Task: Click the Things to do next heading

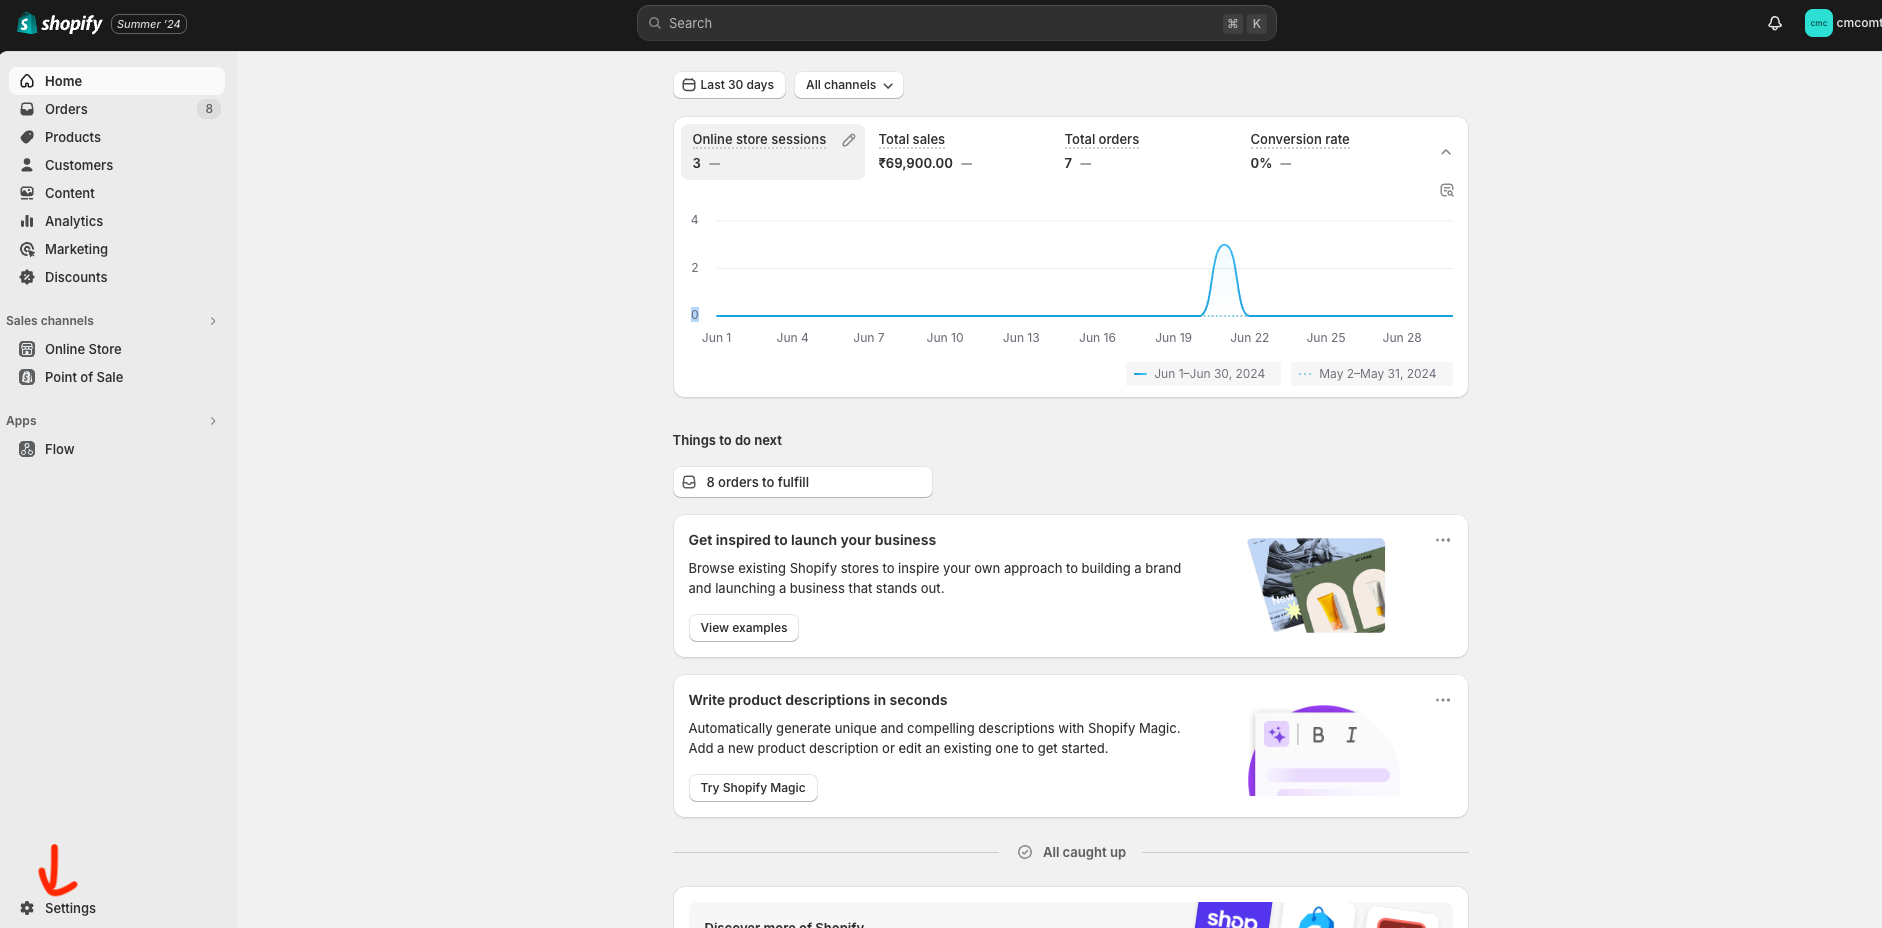Action: coord(727,440)
